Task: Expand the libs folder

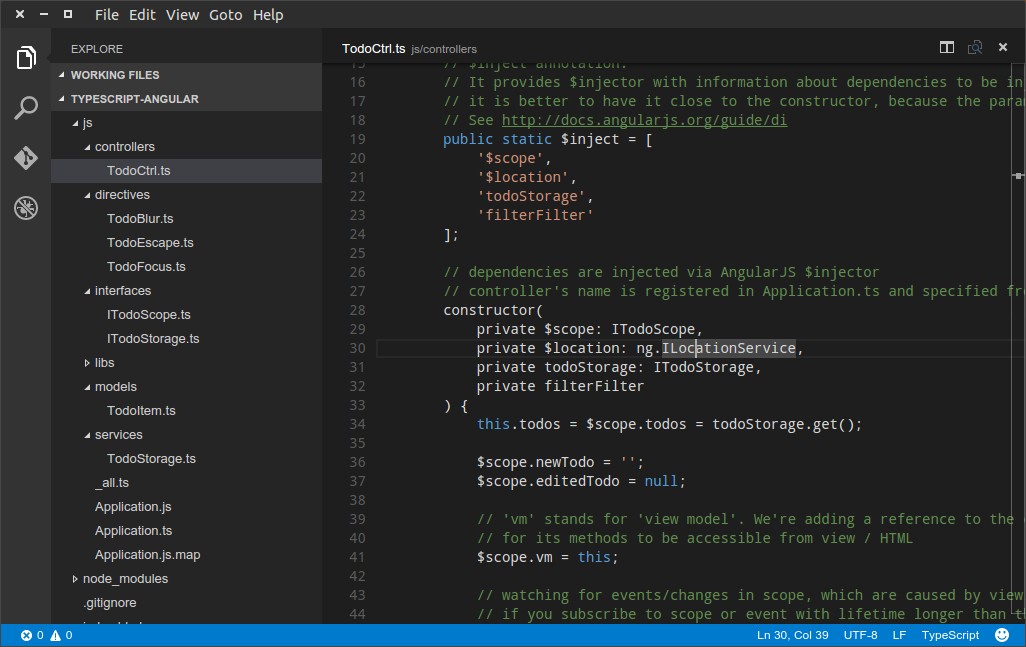Action: click(87, 362)
